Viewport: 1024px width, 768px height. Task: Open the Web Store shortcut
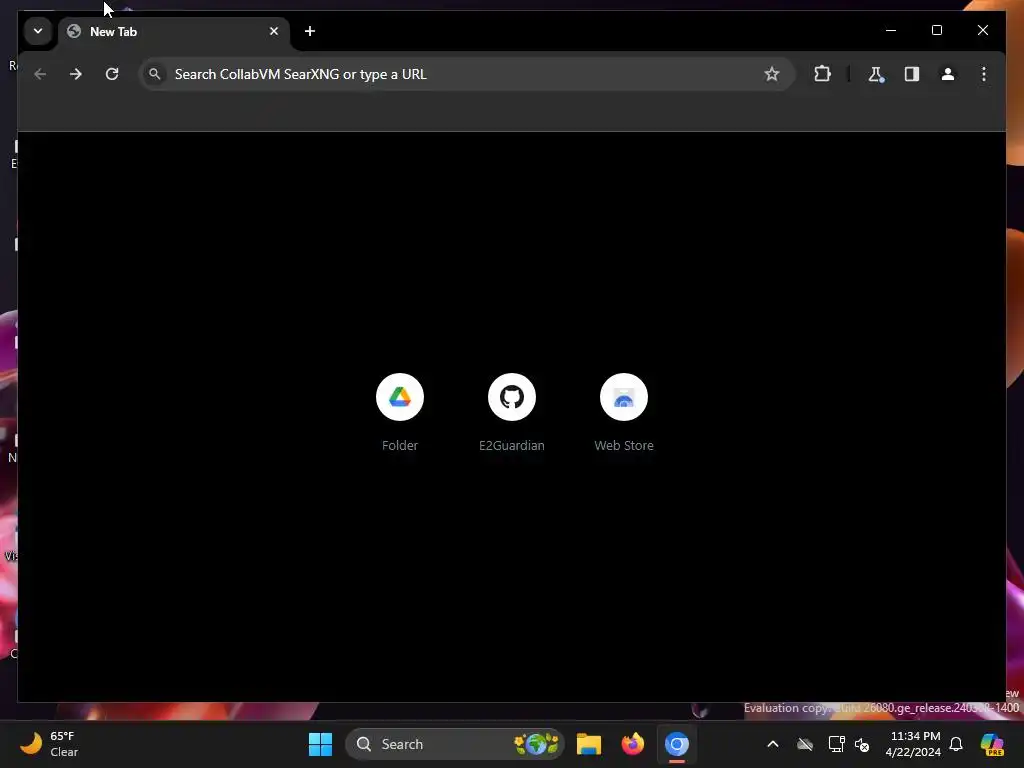624,397
